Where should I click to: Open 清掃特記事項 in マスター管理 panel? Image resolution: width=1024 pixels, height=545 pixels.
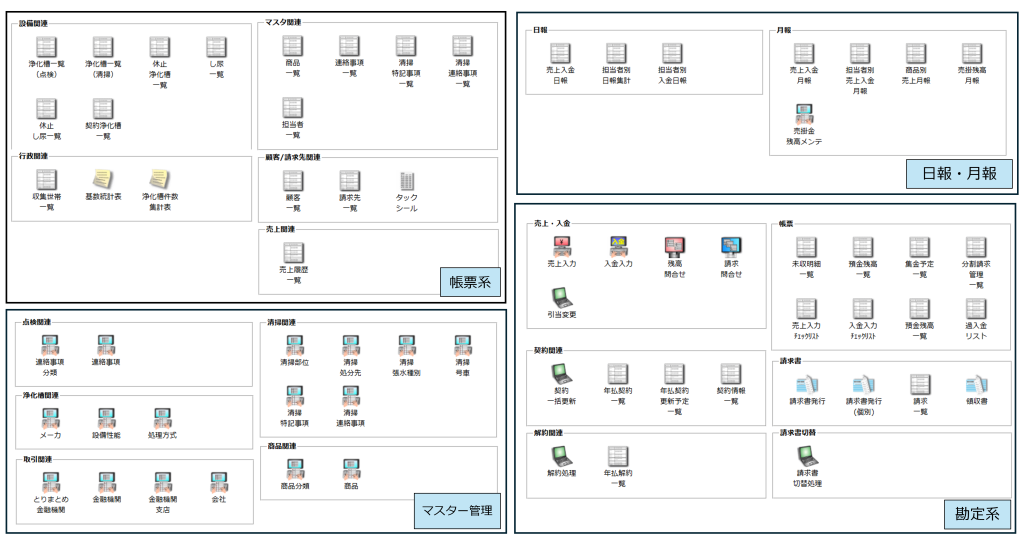pos(295,396)
